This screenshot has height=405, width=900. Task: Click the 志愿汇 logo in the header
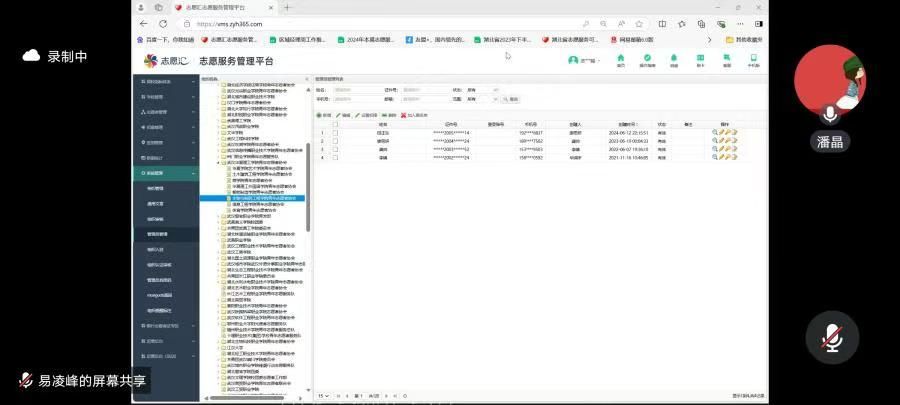(x=164, y=61)
